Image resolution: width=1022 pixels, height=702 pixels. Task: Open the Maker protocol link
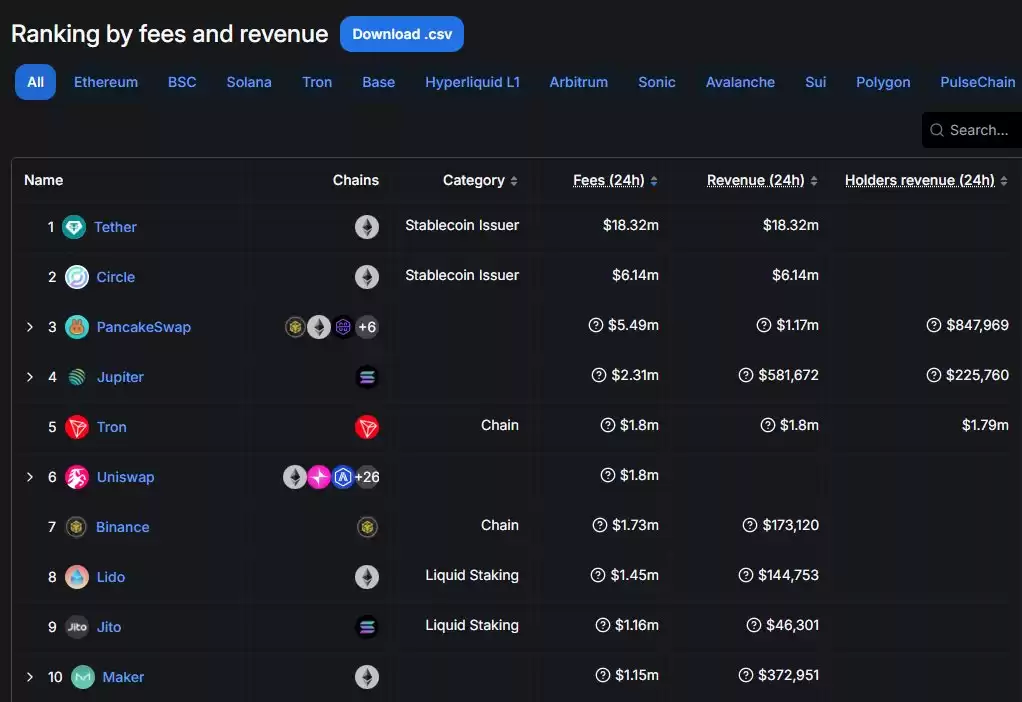click(x=123, y=677)
